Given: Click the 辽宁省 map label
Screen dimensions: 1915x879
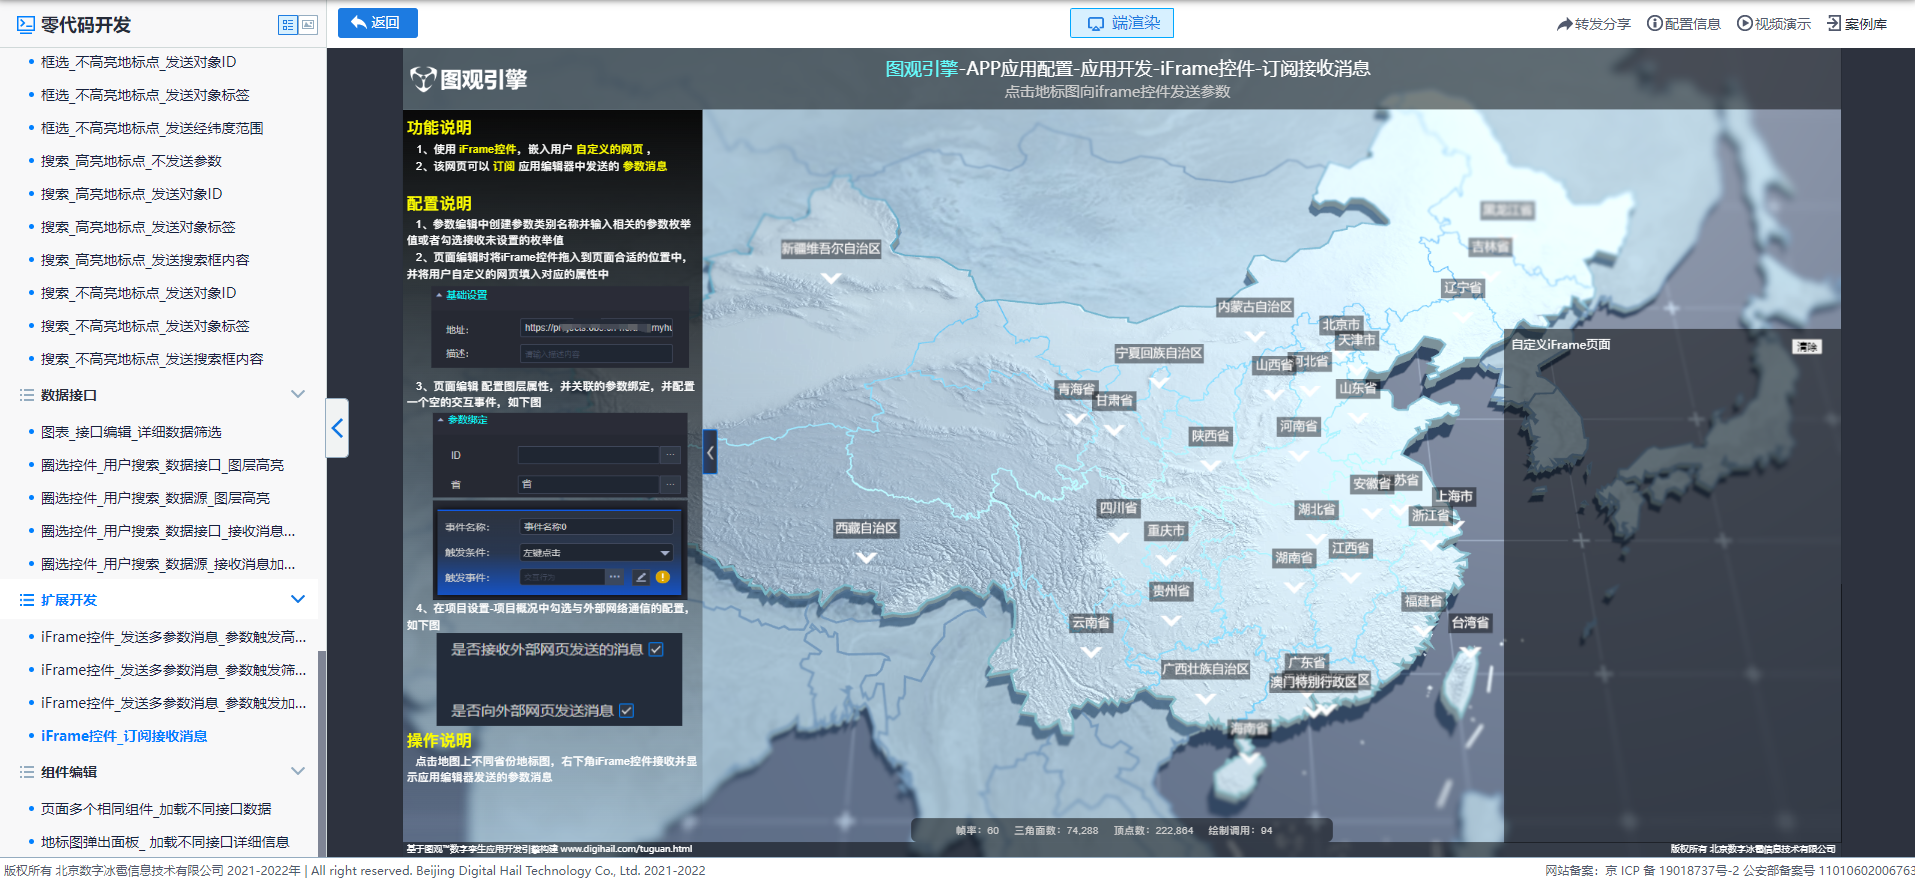Looking at the screenshot, I should coord(1463,288).
